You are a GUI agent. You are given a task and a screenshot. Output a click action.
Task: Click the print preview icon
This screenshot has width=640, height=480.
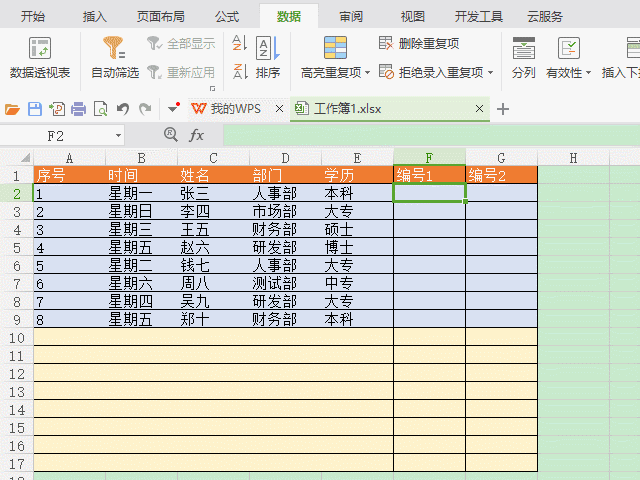[100, 109]
